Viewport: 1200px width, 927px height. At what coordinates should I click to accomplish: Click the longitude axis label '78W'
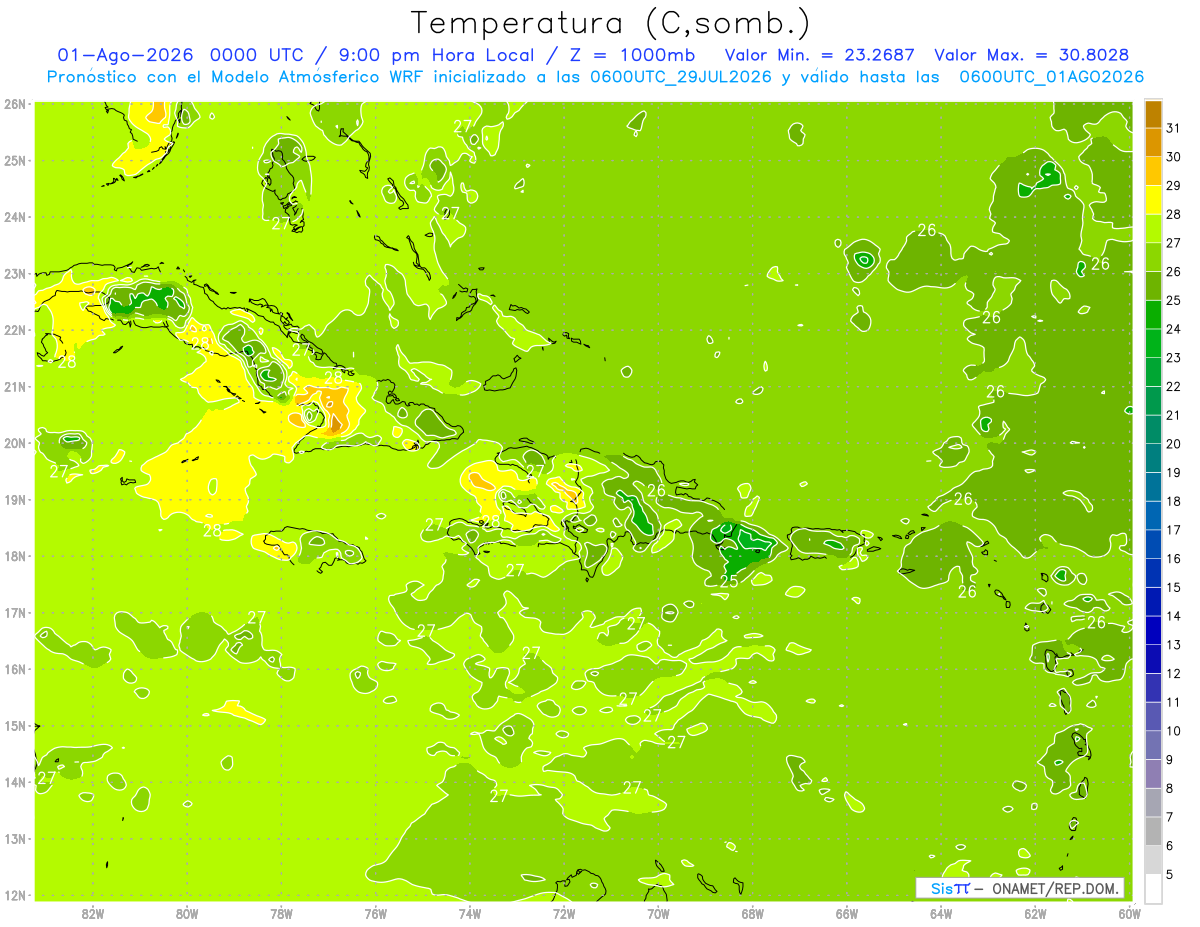(281, 912)
